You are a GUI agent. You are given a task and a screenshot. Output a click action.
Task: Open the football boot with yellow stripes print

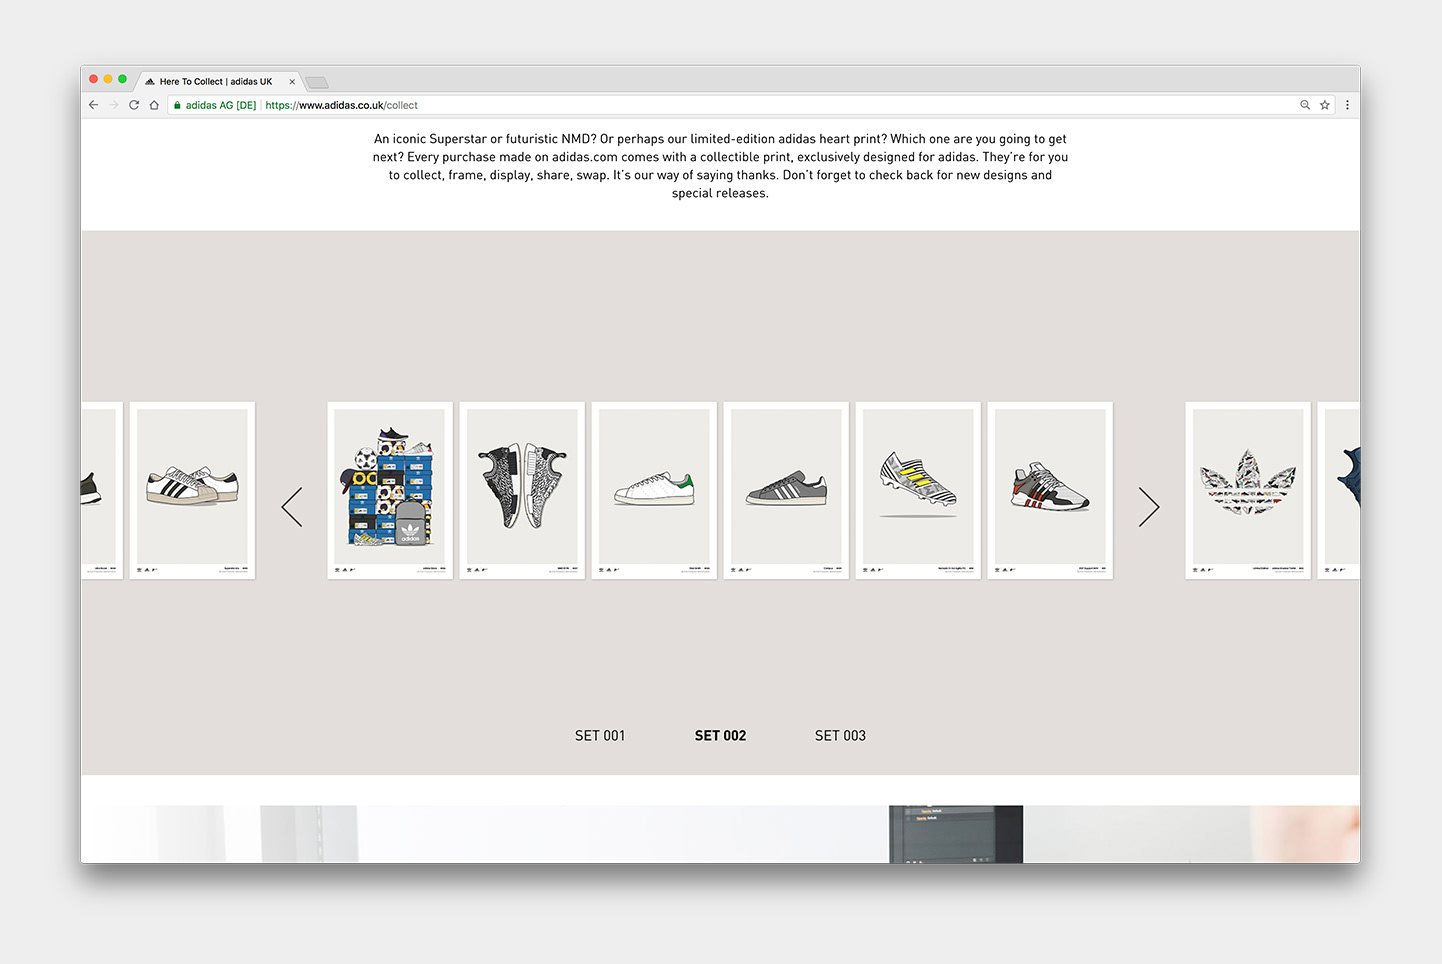[918, 490]
